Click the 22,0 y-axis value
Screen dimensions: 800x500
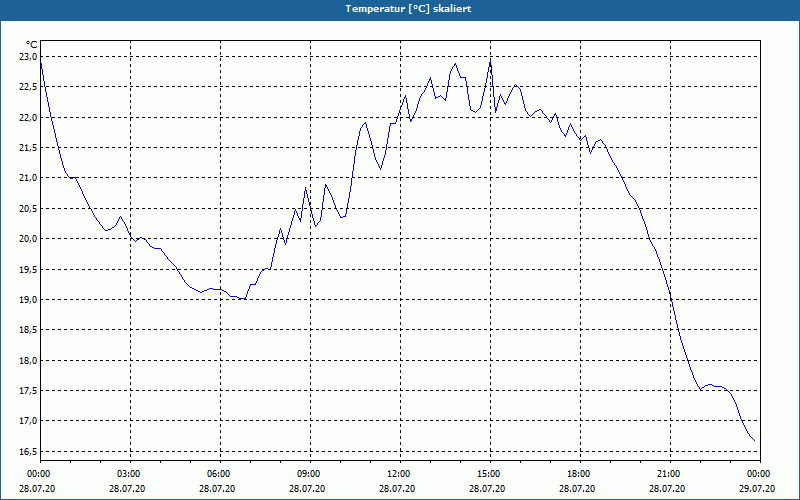28,117
